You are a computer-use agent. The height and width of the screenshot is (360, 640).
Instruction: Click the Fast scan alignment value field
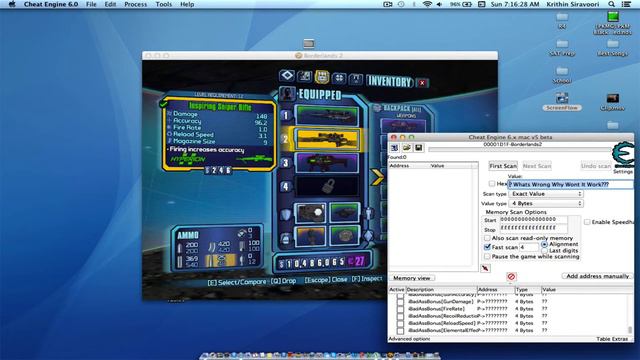(529, 247)
